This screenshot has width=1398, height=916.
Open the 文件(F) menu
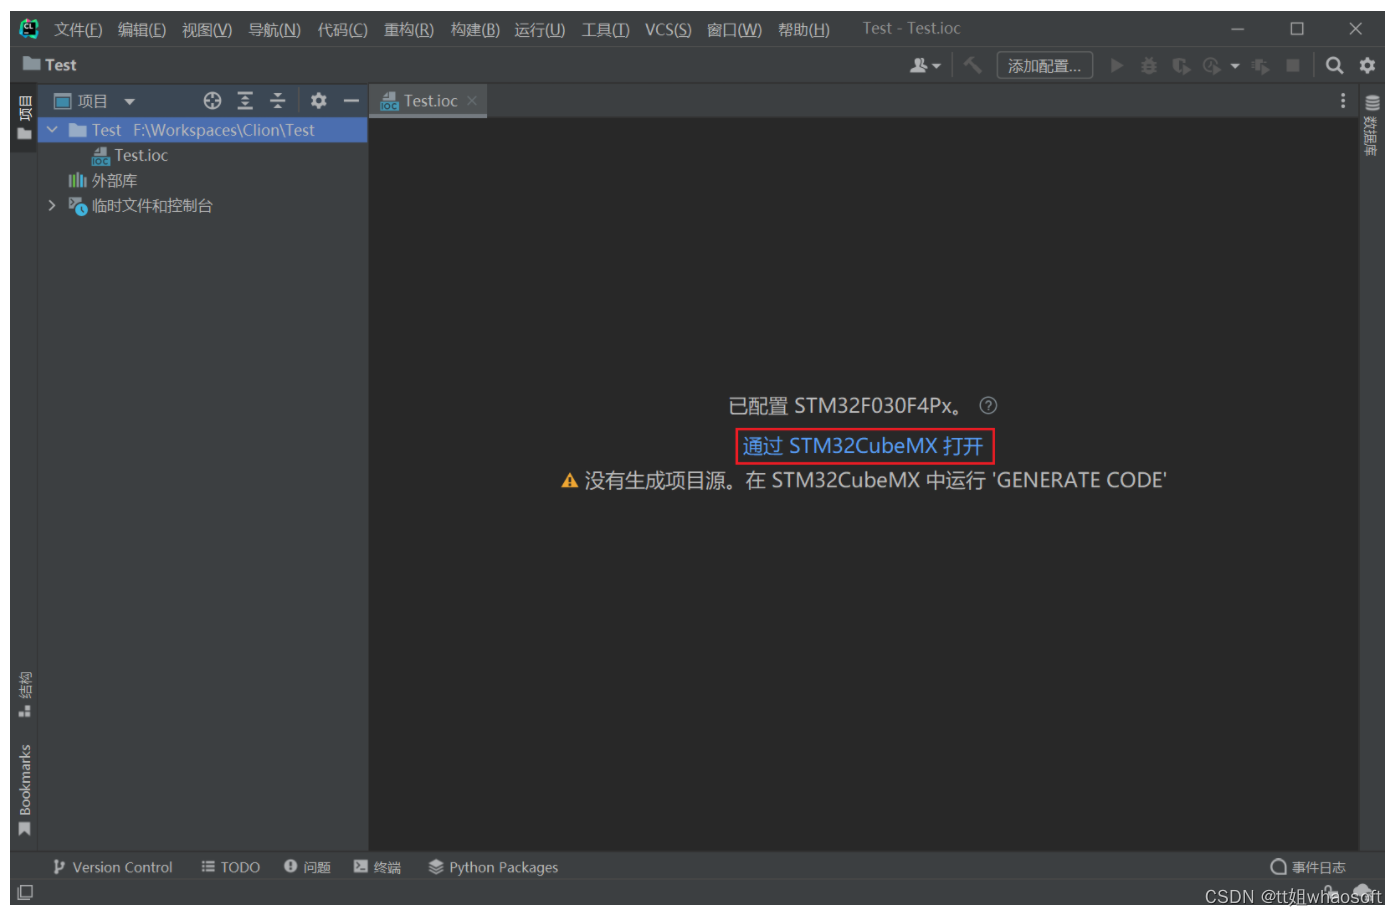click(78, 30)
